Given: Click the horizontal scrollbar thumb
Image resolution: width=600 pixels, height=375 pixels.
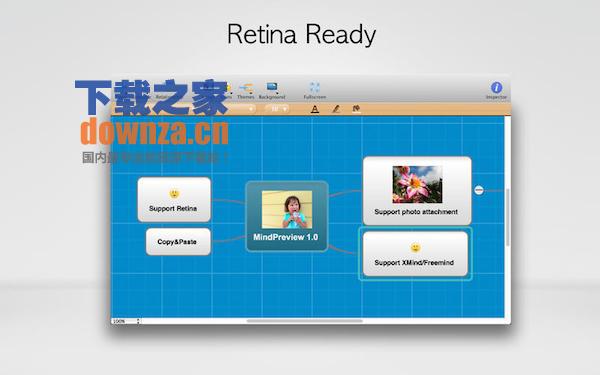Looking at the screenshot, I should [x=305, y=321].
